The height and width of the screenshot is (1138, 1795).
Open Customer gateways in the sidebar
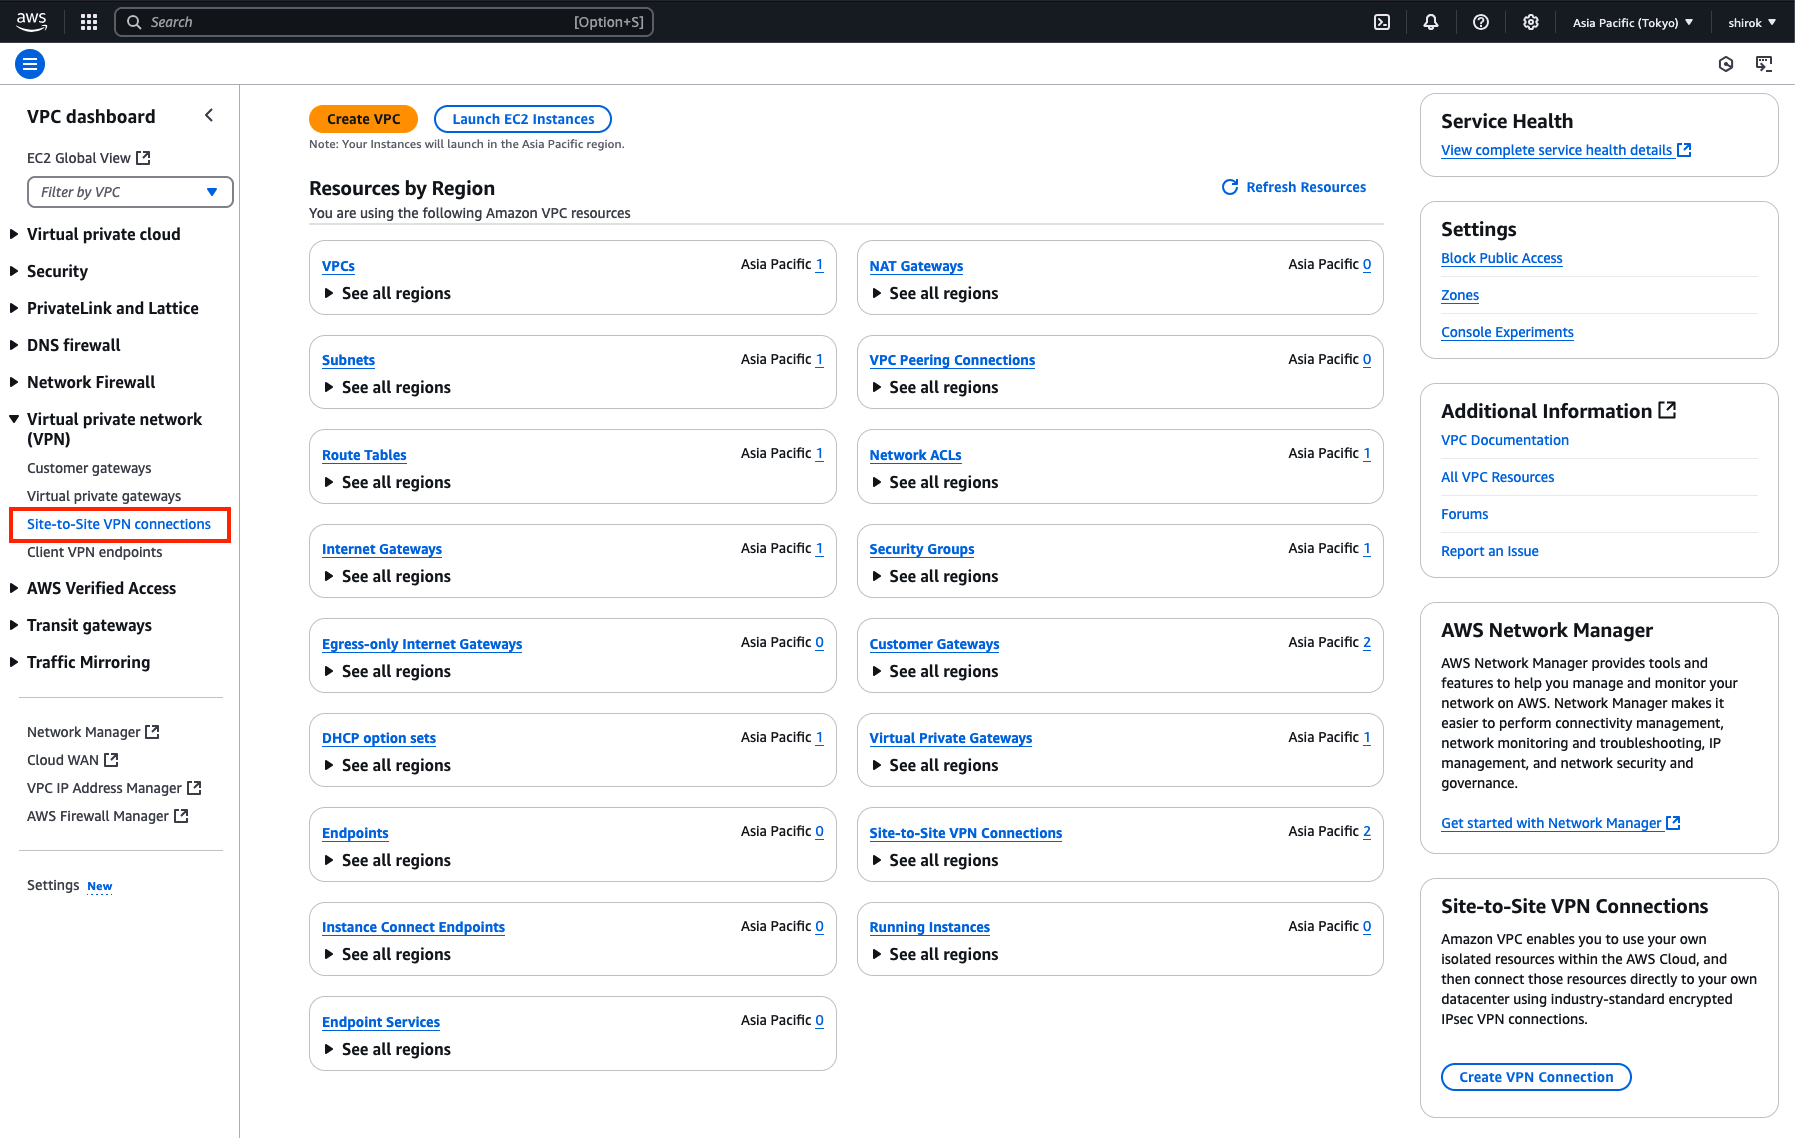click(x=89, y=468)
